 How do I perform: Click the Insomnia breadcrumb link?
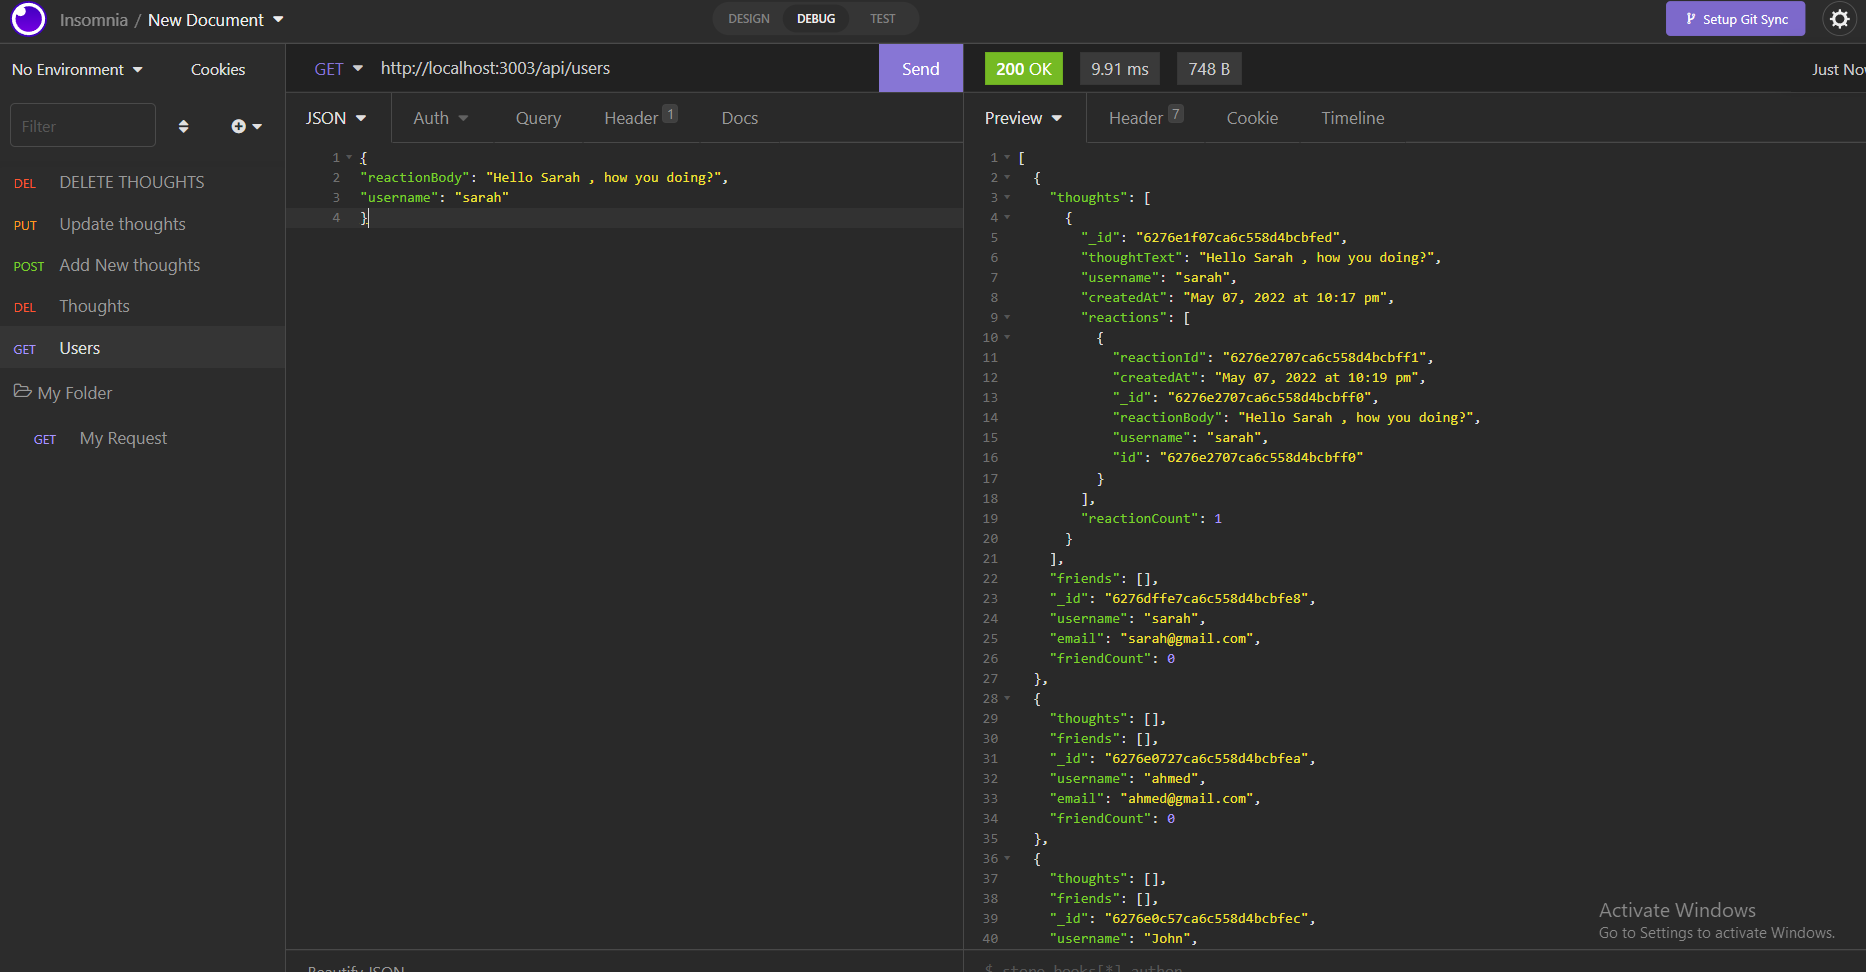coord(93,20)
